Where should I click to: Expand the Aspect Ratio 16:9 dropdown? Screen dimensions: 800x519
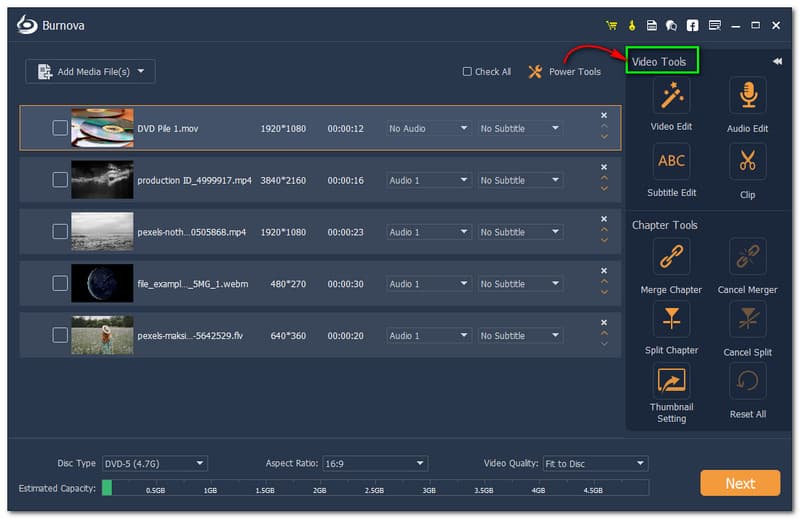point(375,464)
